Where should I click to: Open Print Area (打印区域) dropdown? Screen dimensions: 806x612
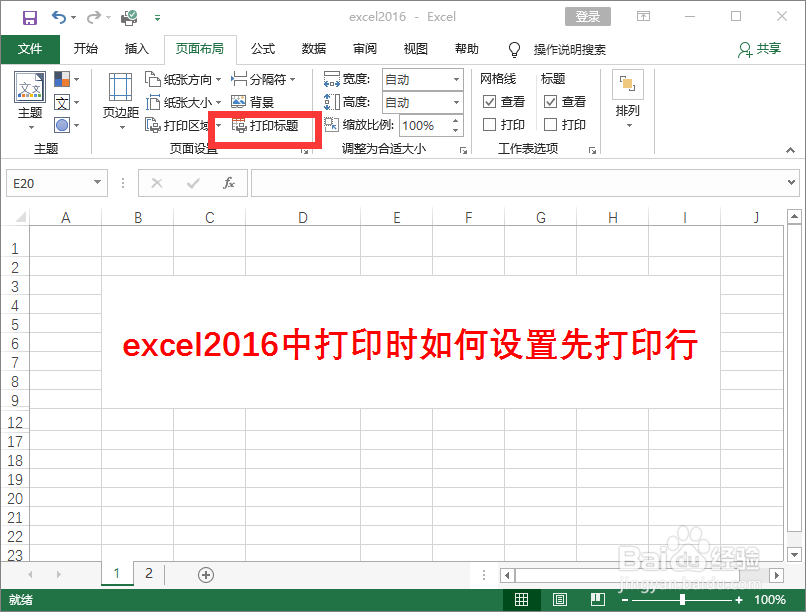(x=183, y=125)
